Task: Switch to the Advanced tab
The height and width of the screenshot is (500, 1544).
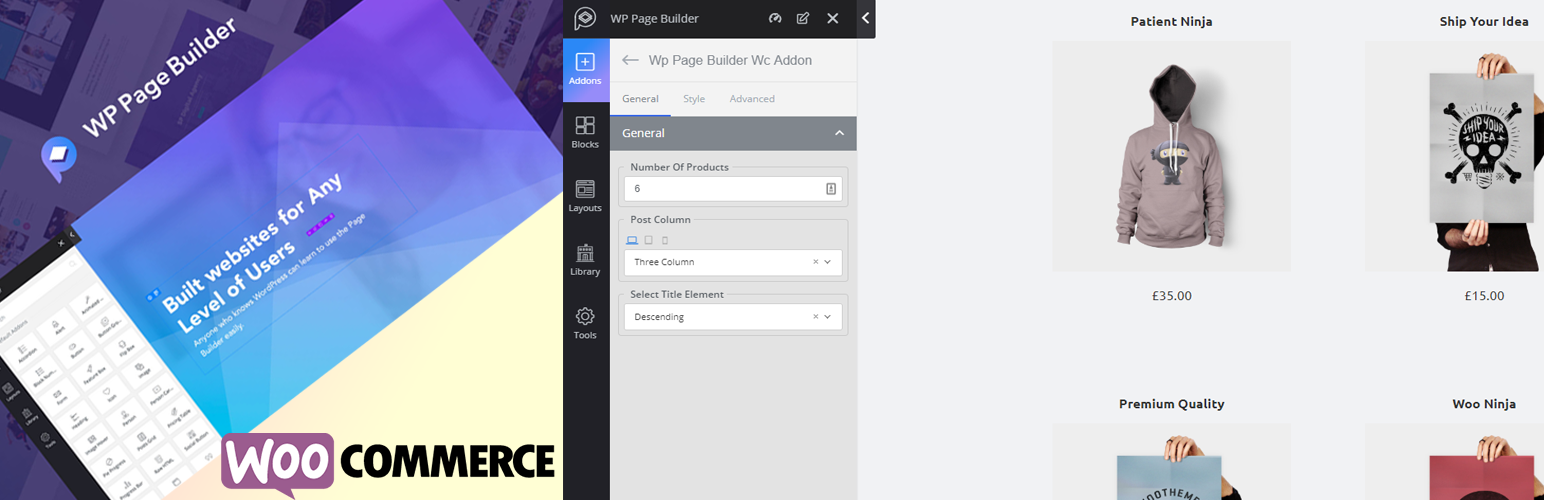Action: (752, 99)
